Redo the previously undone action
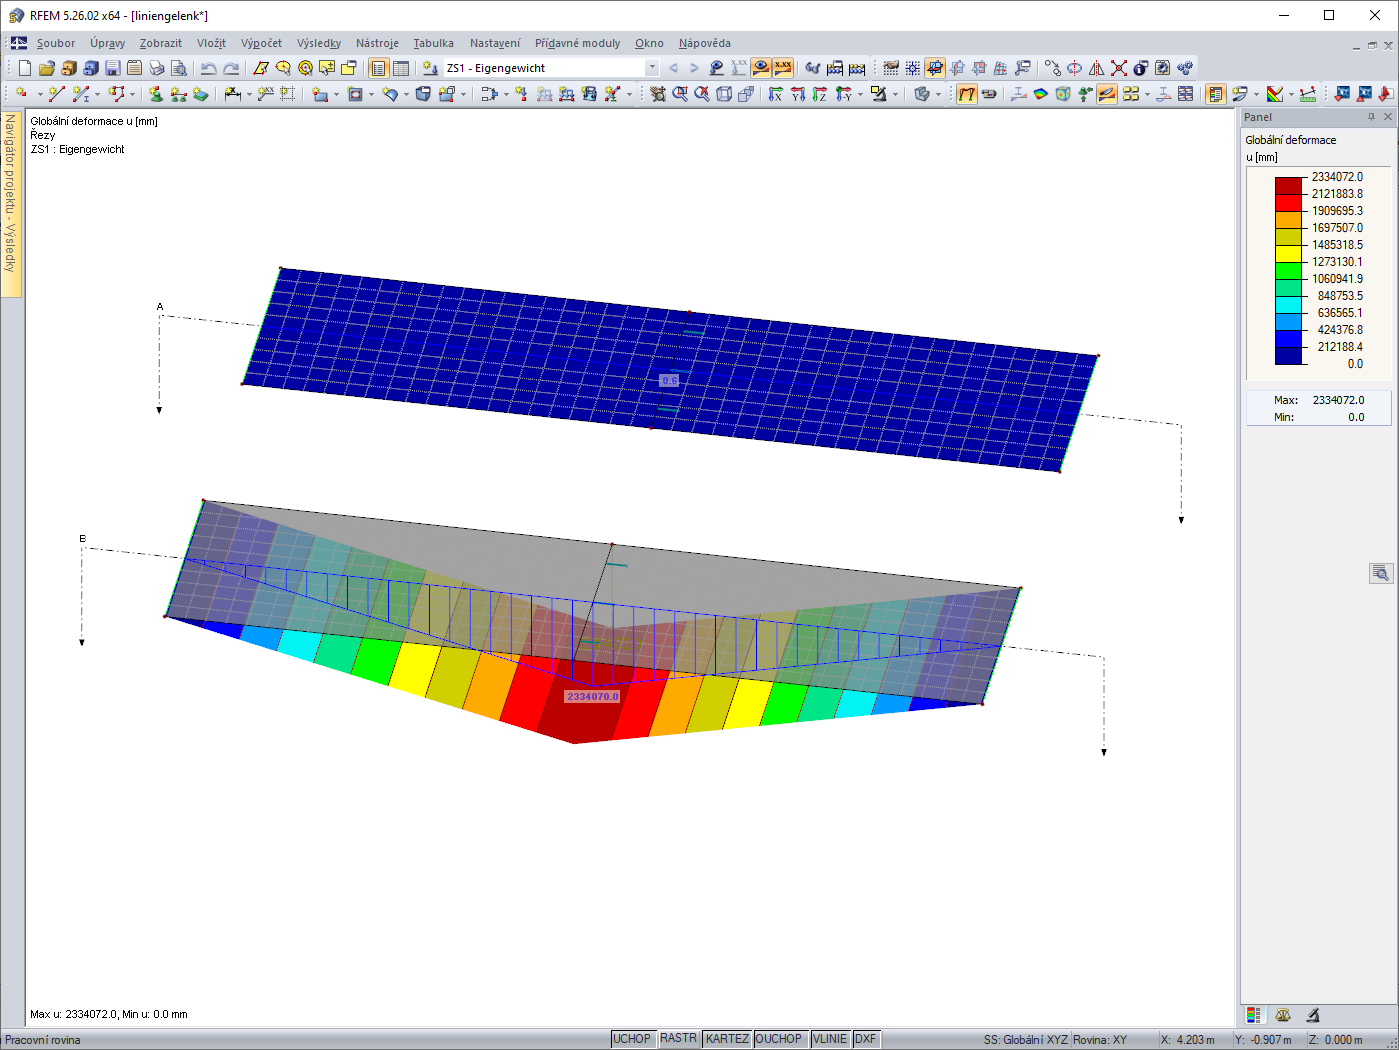Screen dimensions: 1399x1050 231,68
